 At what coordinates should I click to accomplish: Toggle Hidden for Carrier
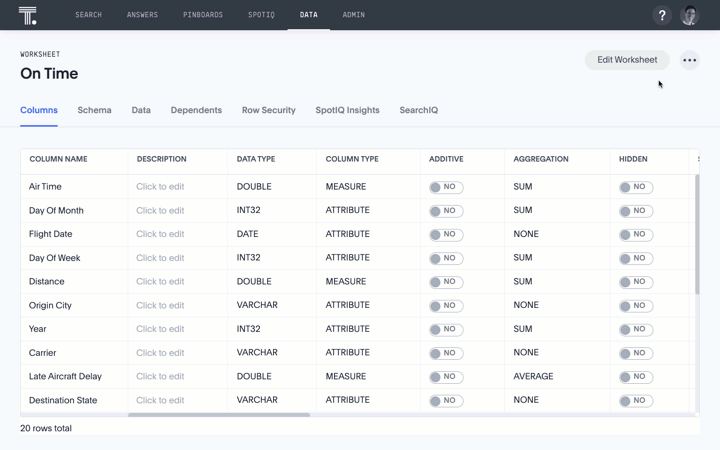pos(636,353)
